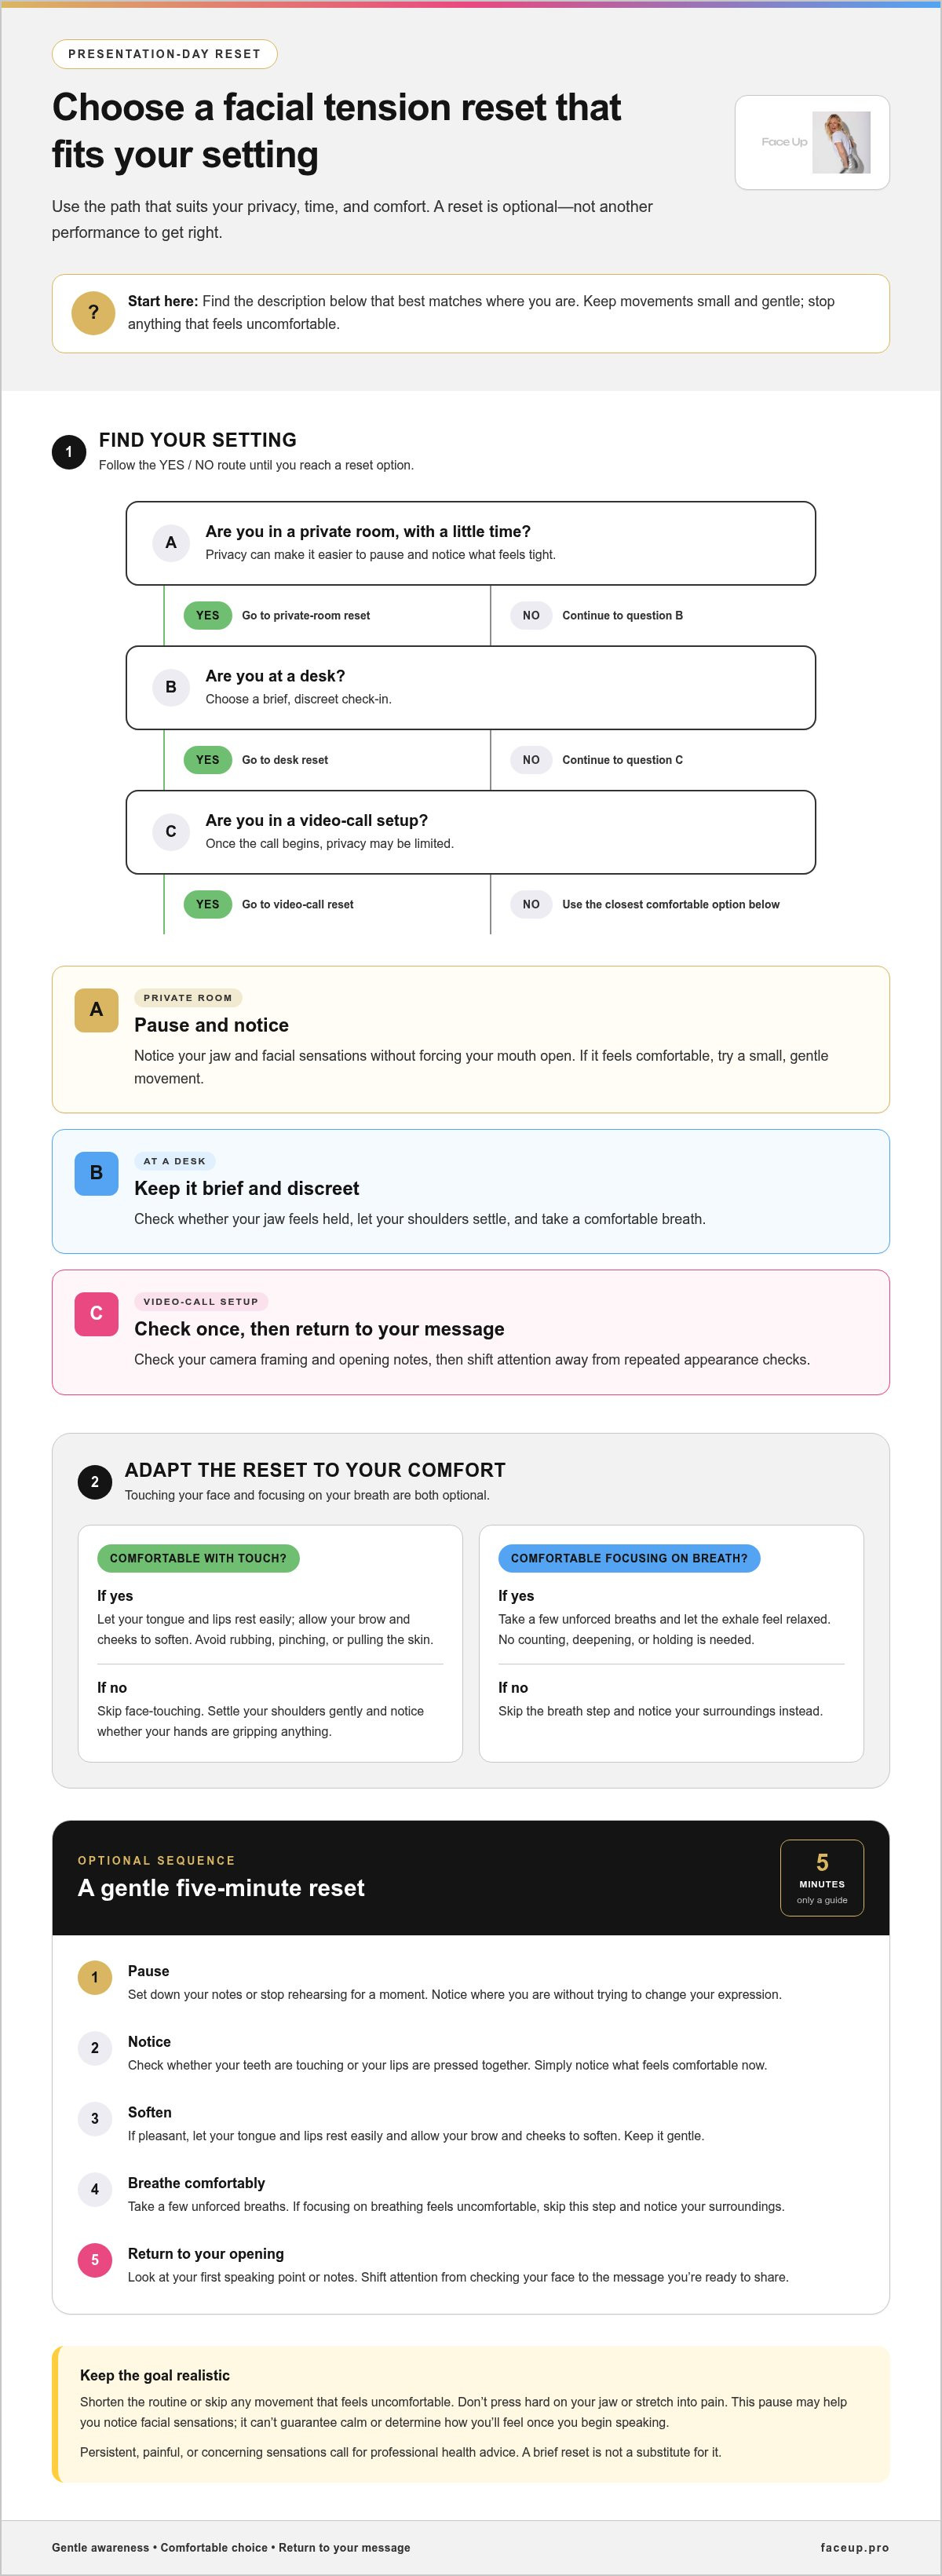Click the blue B desk icon
The width and height of the screenshot is (942, 2576).
(x=96, y=1173)
